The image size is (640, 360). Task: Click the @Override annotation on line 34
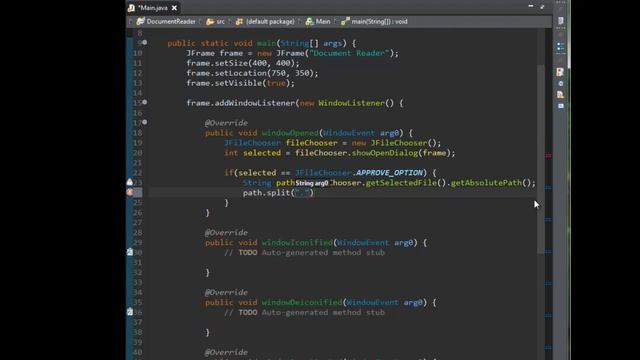coord(226,292)
